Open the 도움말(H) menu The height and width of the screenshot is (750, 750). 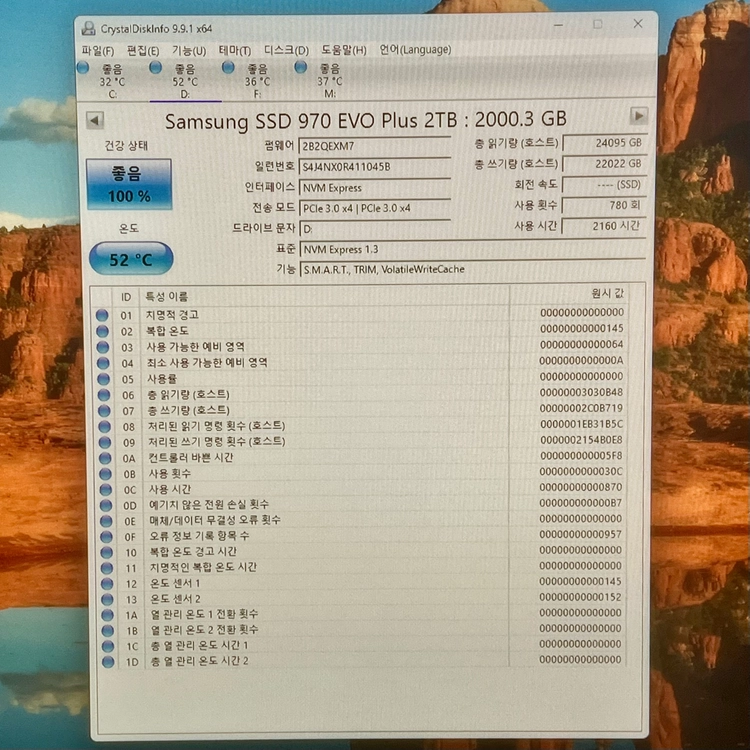click(343, 50)
